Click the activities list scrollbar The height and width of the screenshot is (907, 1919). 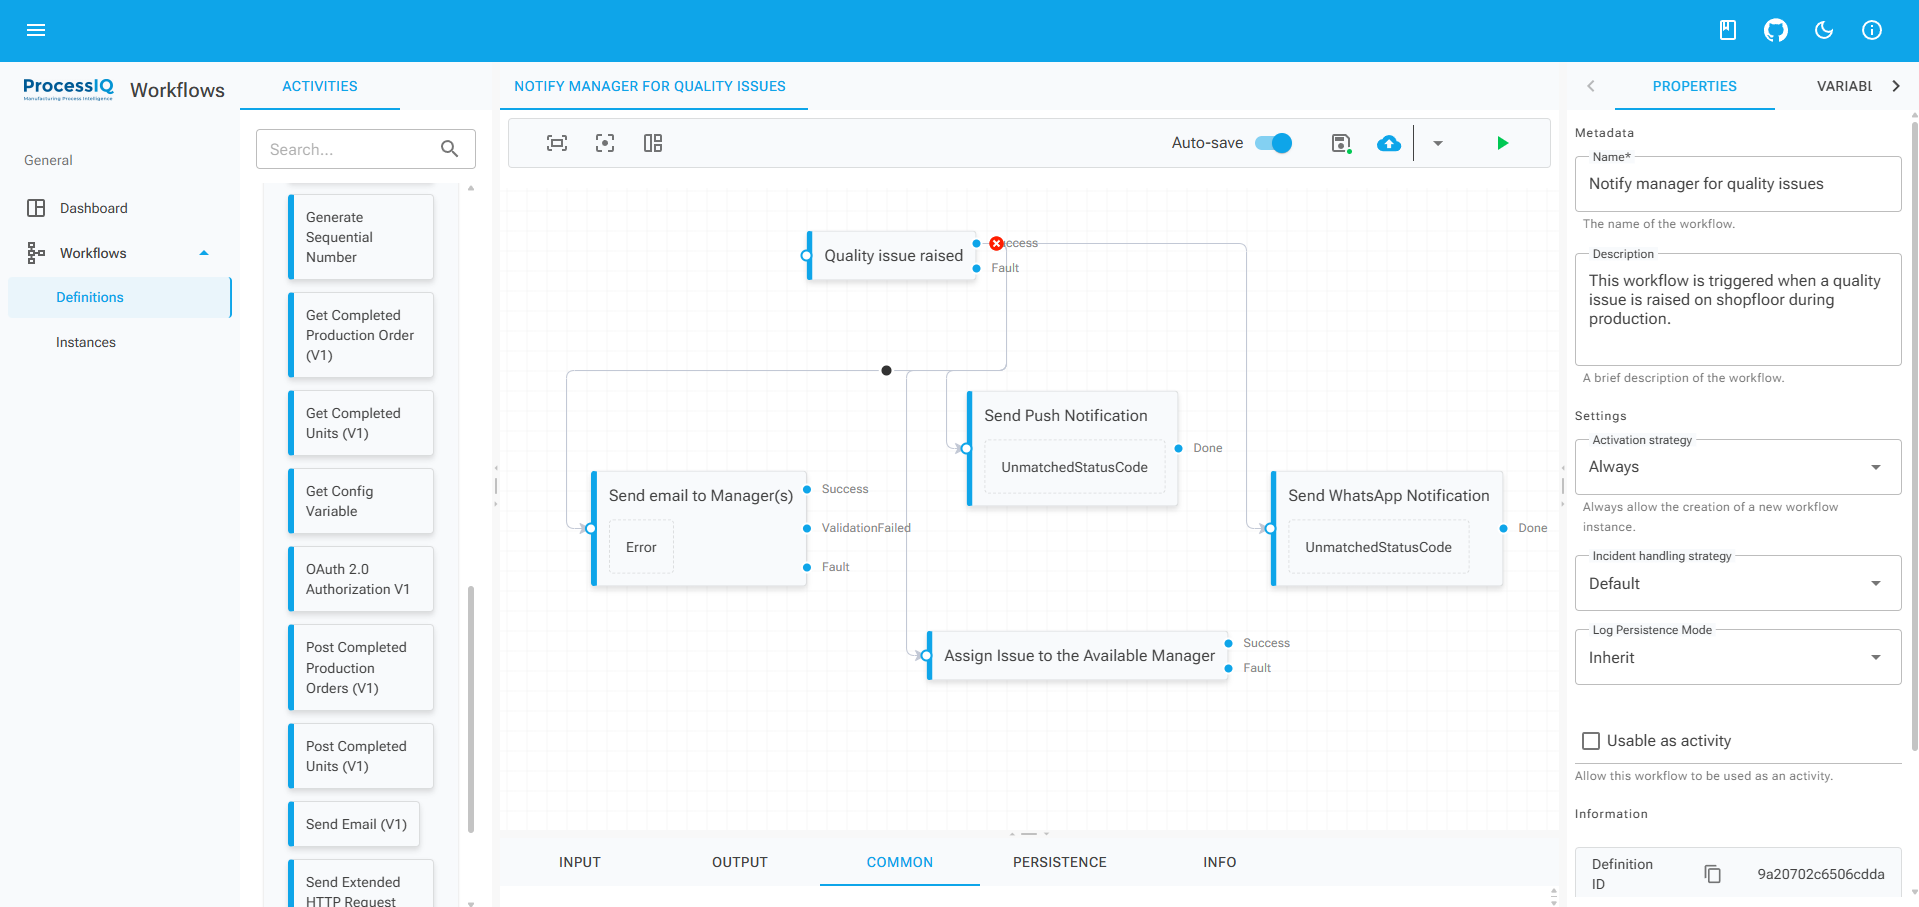[x=471, y=709]
